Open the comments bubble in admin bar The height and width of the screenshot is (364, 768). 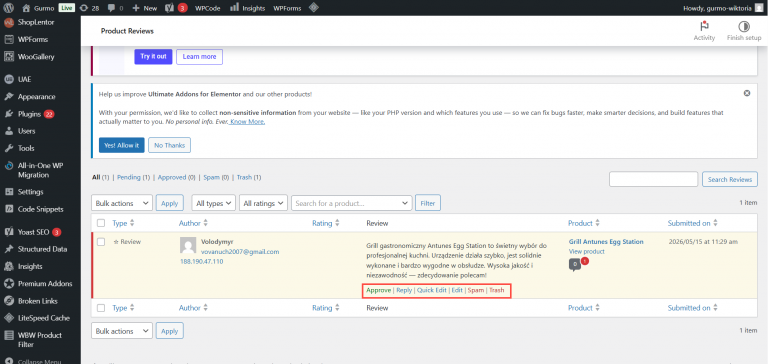[115, 8]
